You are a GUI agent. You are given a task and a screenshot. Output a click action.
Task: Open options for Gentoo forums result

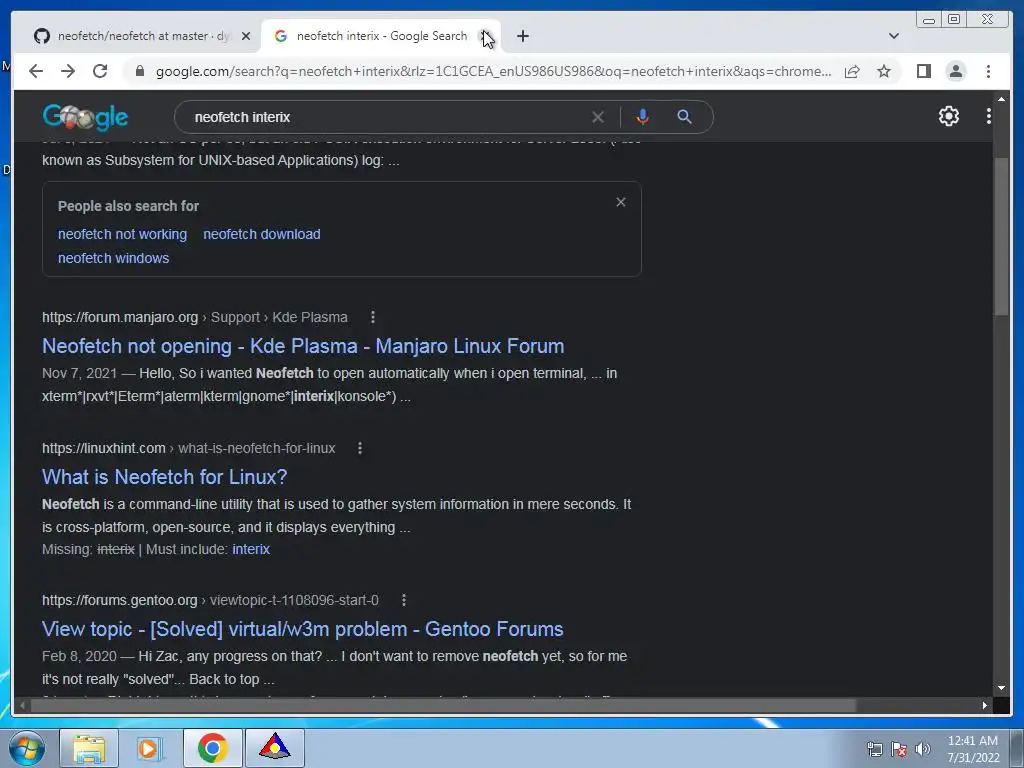pos(404,600)
